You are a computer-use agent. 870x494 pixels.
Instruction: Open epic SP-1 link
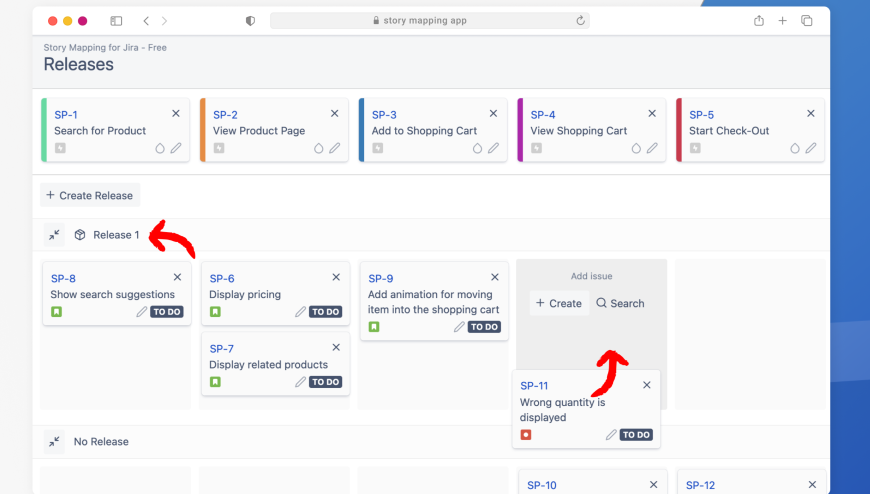[x=65, y=115]
